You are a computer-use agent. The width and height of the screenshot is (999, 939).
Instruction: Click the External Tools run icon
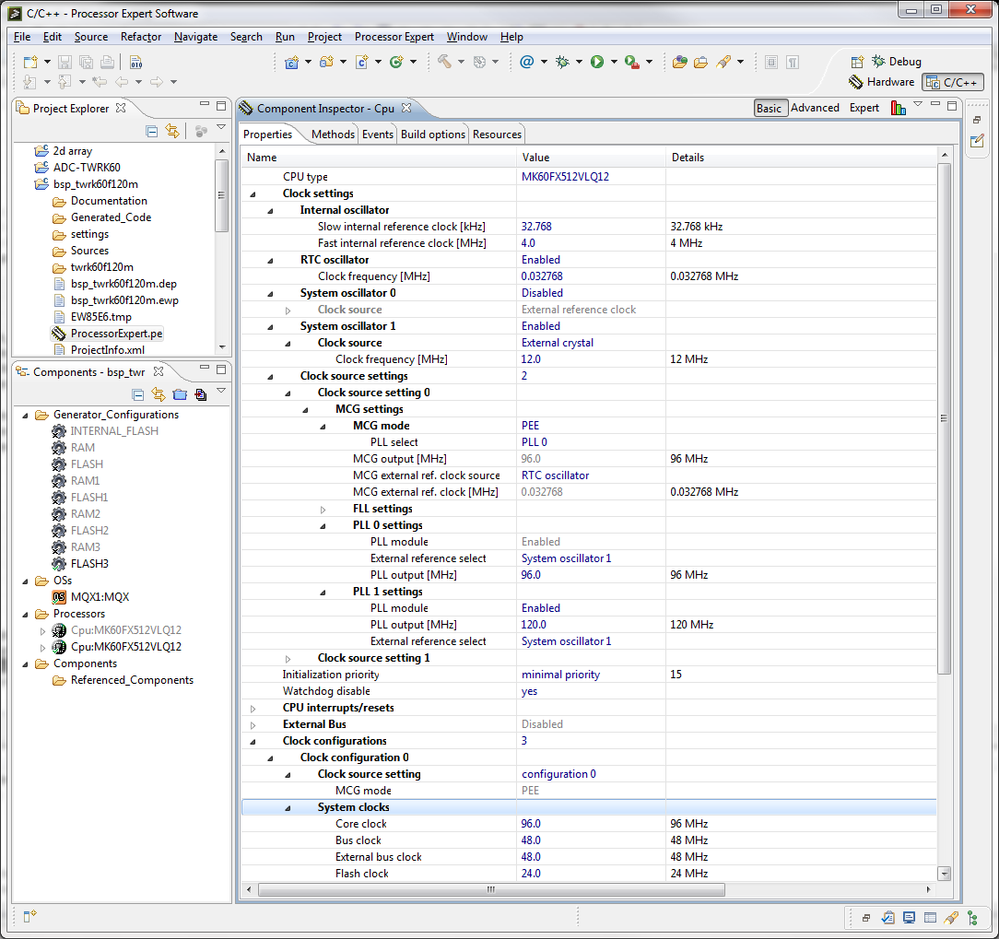[632, 62]
